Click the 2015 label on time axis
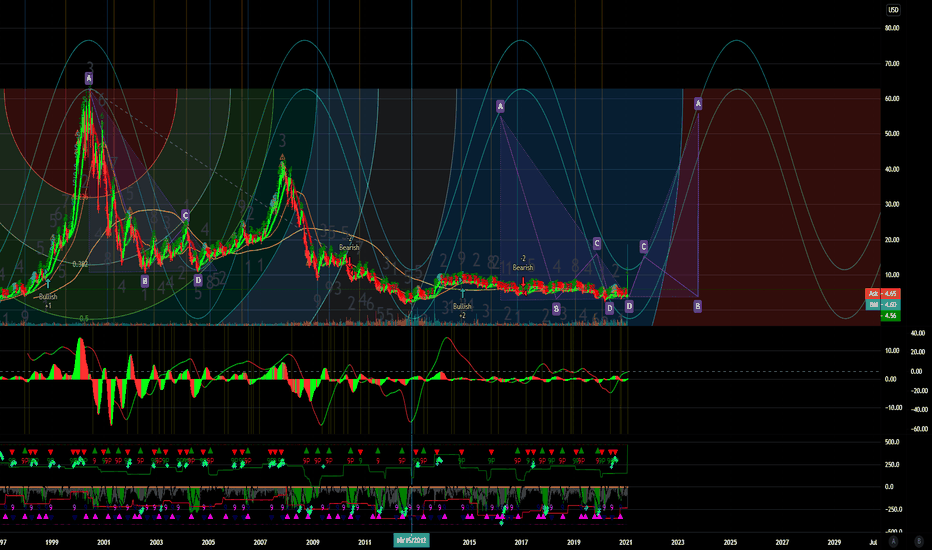Image resolution: width=932 pixels, height=550 pixels. pyautogui.click(x=469, y=542)
